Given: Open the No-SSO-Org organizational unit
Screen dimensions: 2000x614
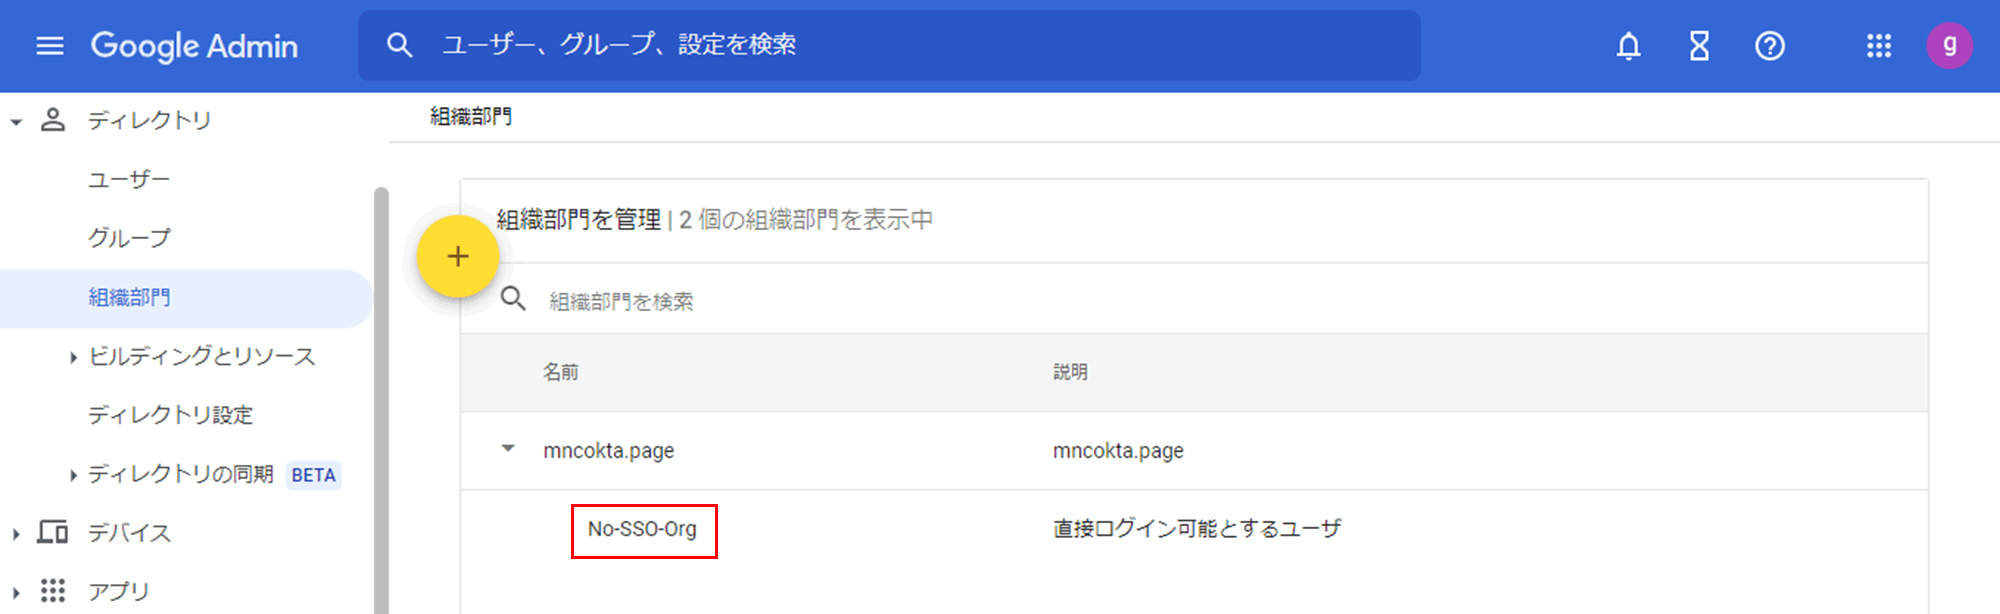Looking at the screenshot, I should [x=642, y=530].
